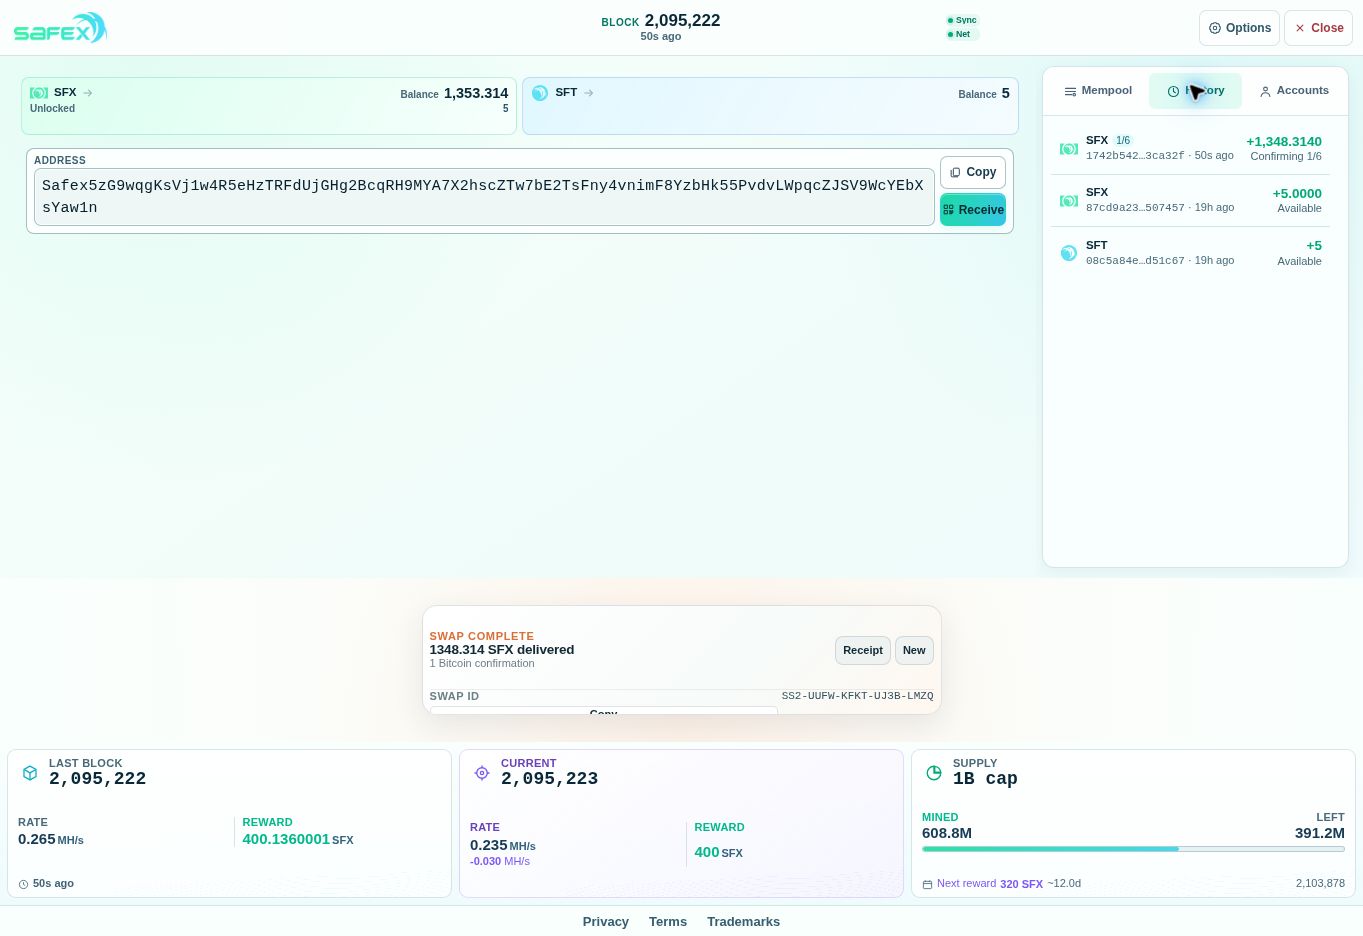Click the Sync status indicator
Screen dimensions: 1363x936
tap(962, 20)
